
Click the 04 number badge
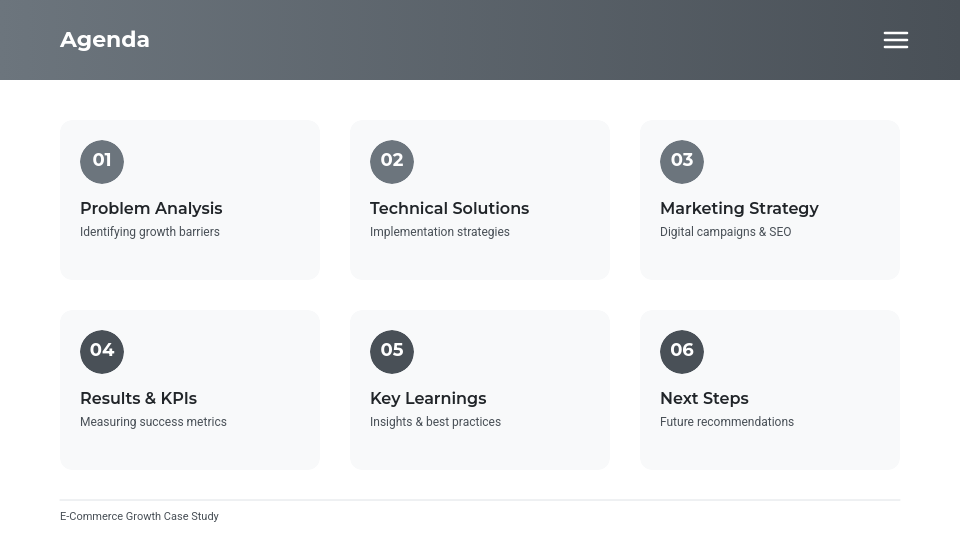(102, 352)
